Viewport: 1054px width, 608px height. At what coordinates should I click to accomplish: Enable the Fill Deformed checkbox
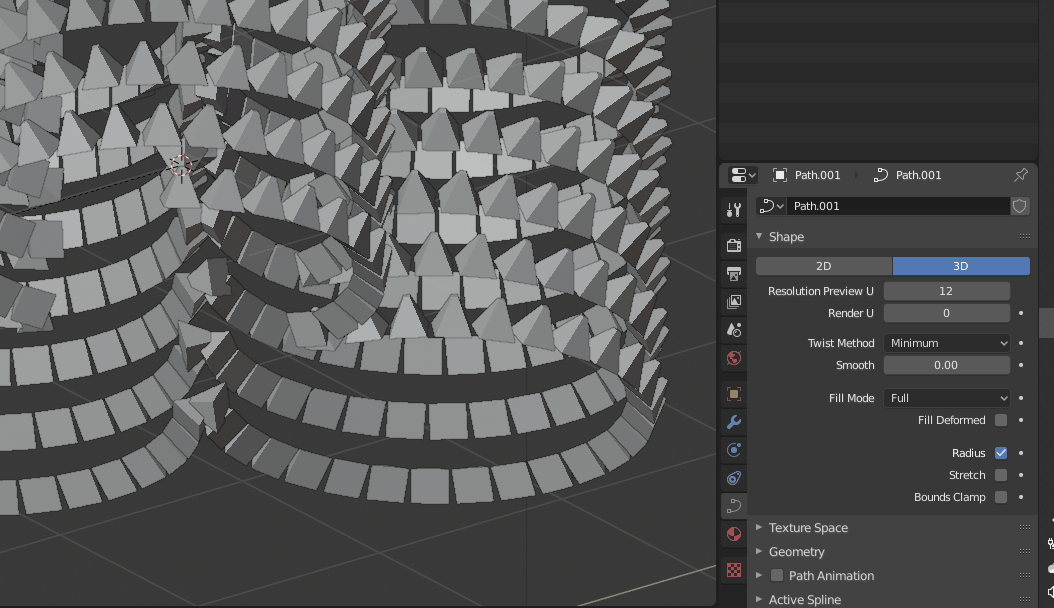(1001, 421)
